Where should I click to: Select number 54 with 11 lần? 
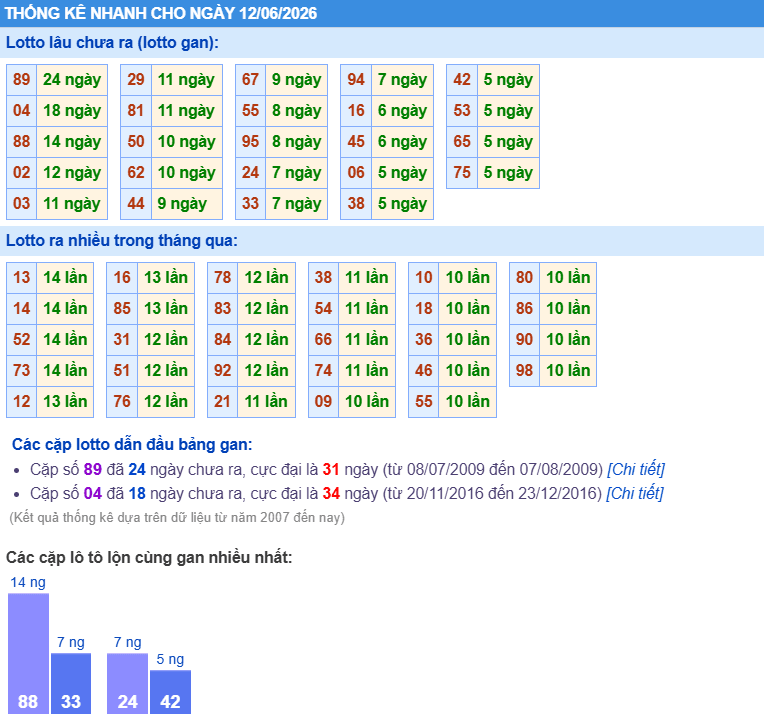point(324,309)
